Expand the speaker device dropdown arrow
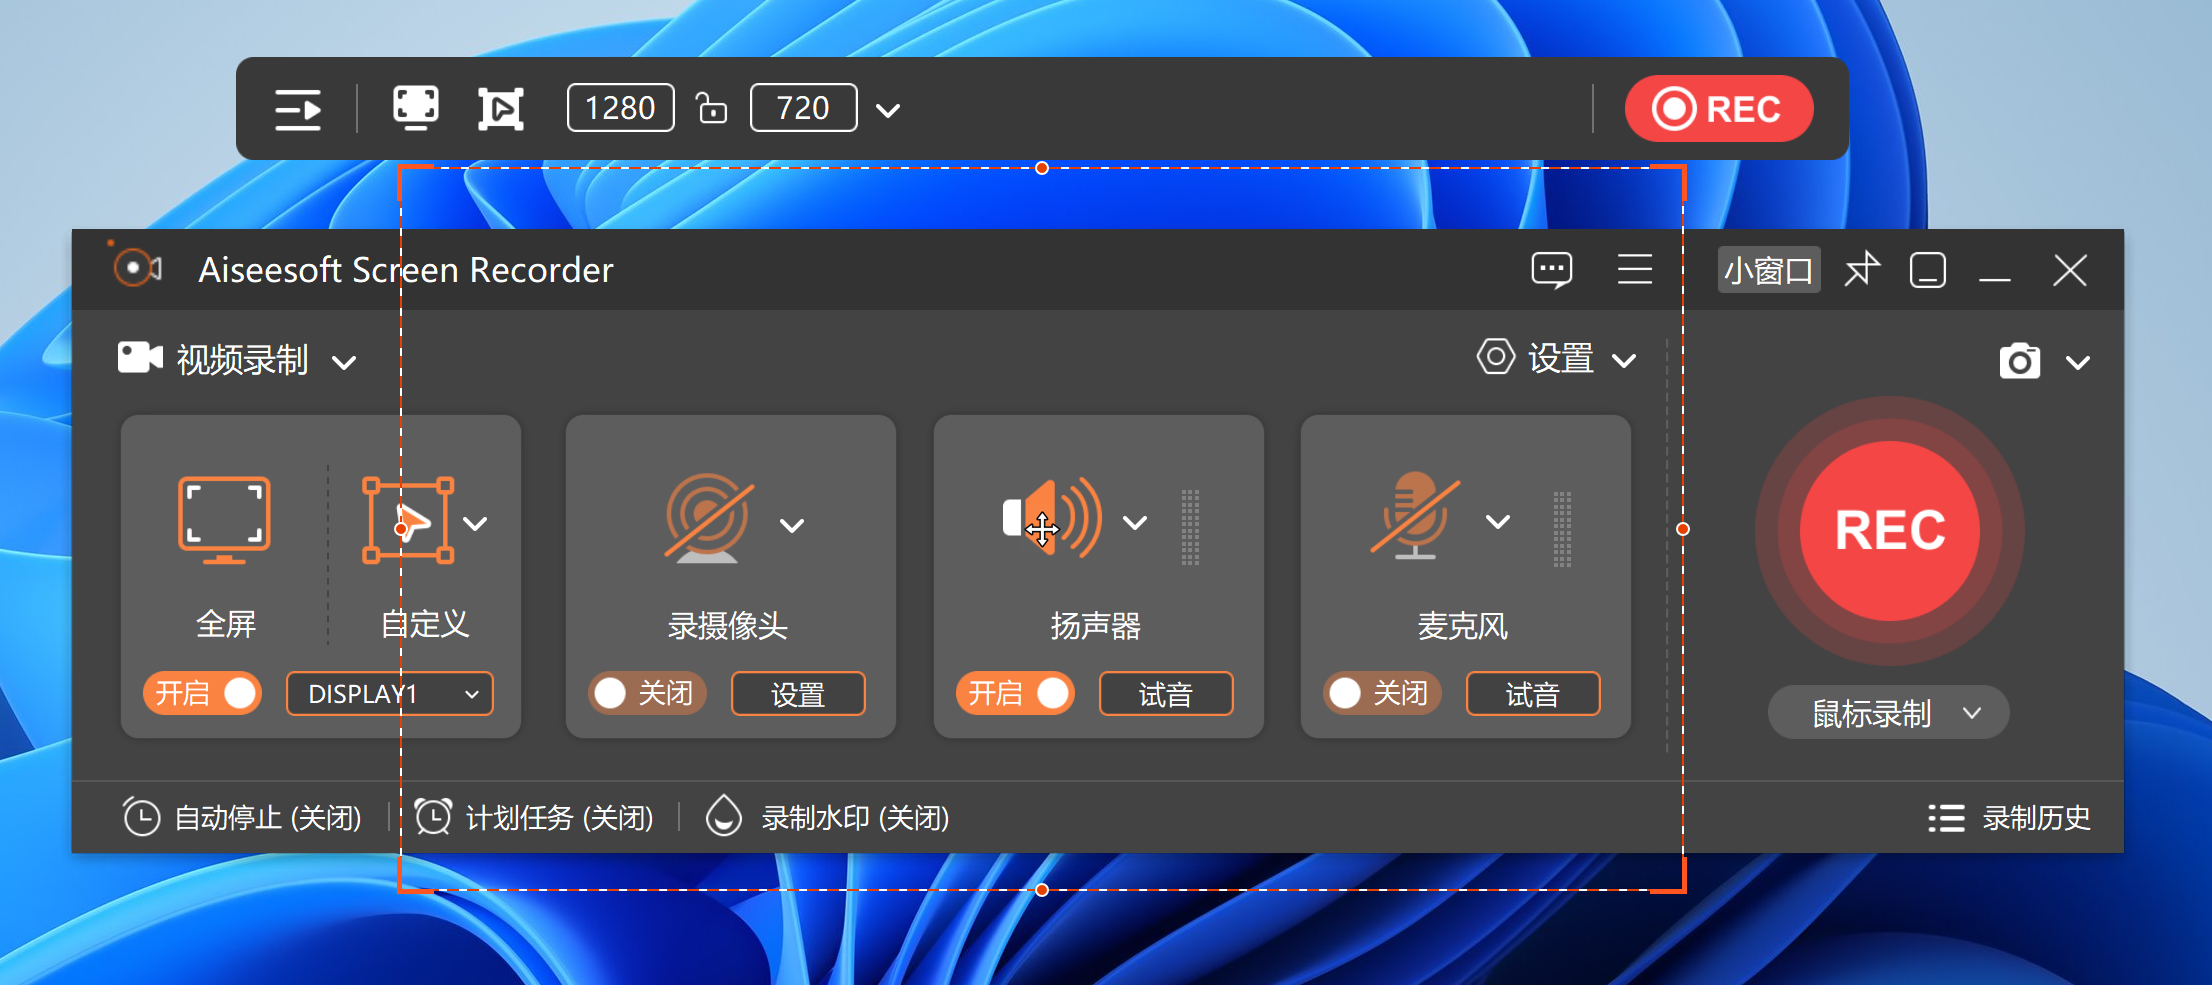 1135,523
